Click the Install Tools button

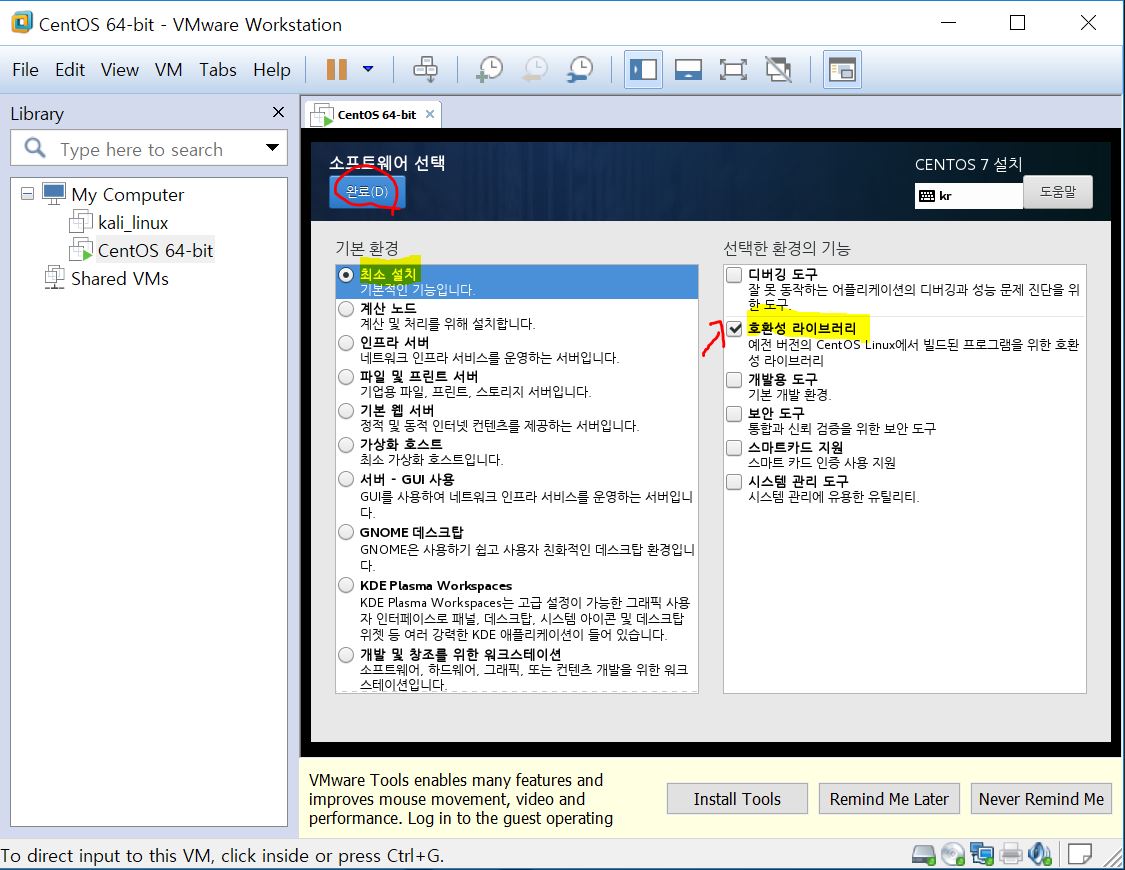(x=737, y=799)
